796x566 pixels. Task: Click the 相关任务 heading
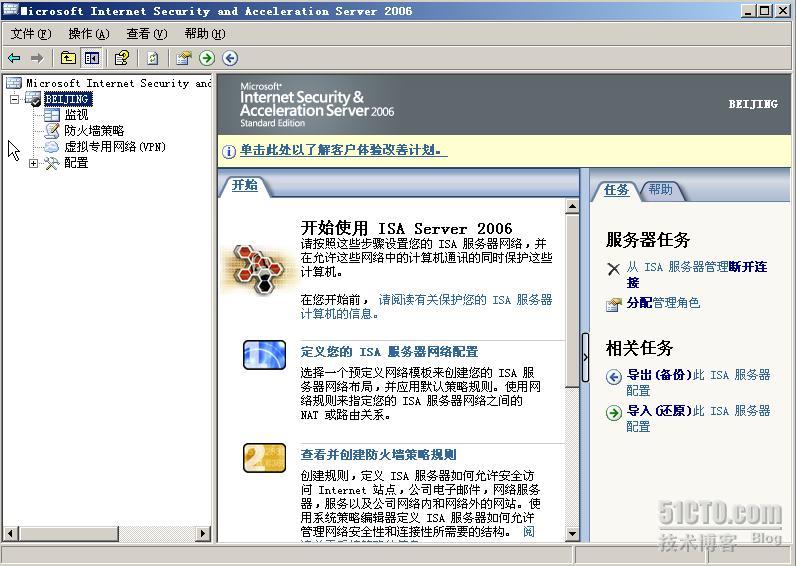(x=639, y=348)
